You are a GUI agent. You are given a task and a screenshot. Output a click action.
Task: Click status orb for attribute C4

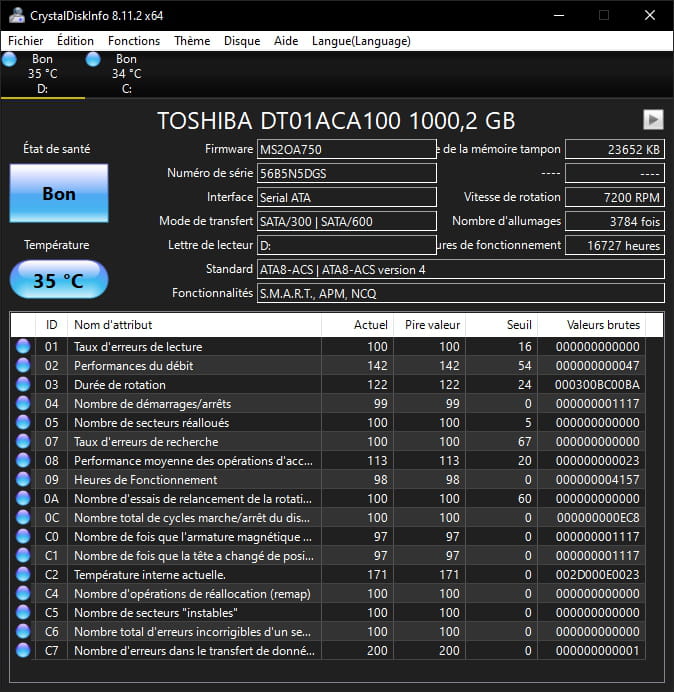tap(23, 593)
